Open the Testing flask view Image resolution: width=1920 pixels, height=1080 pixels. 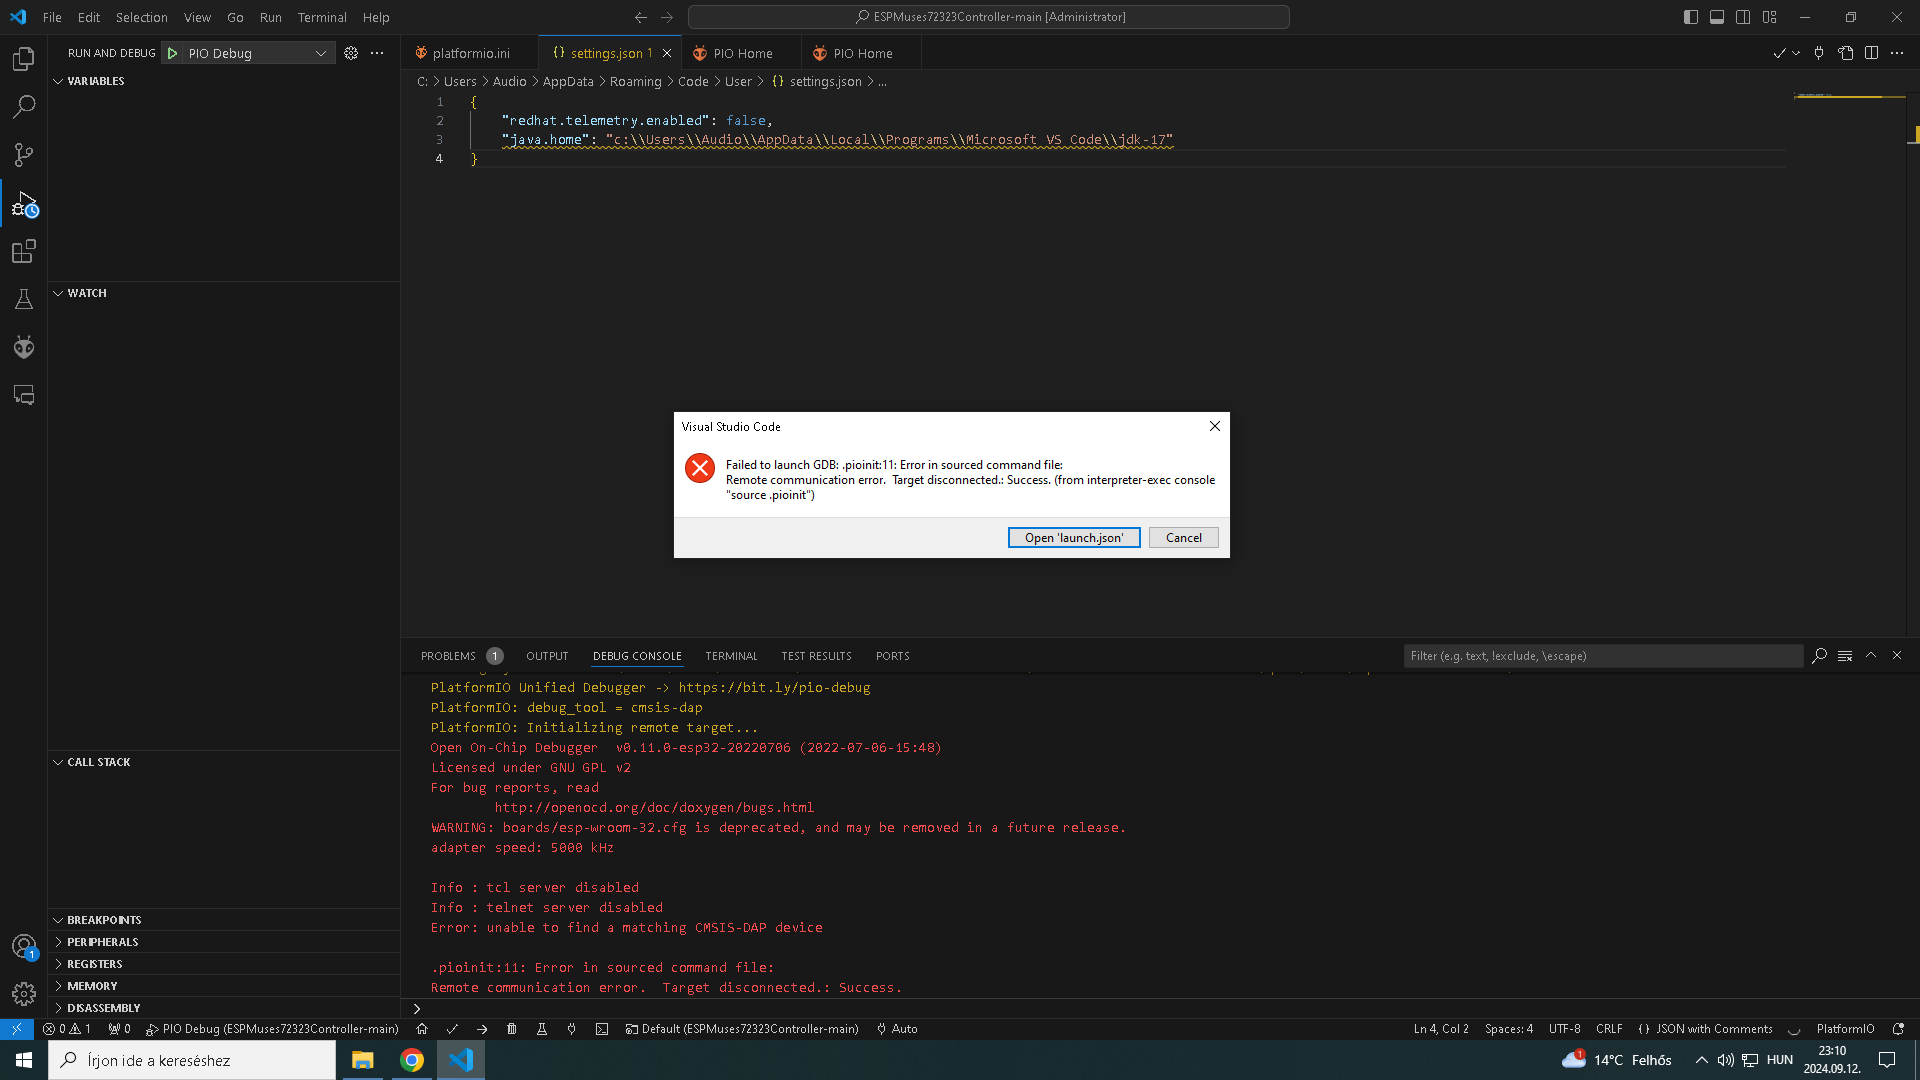coord(24,299)
